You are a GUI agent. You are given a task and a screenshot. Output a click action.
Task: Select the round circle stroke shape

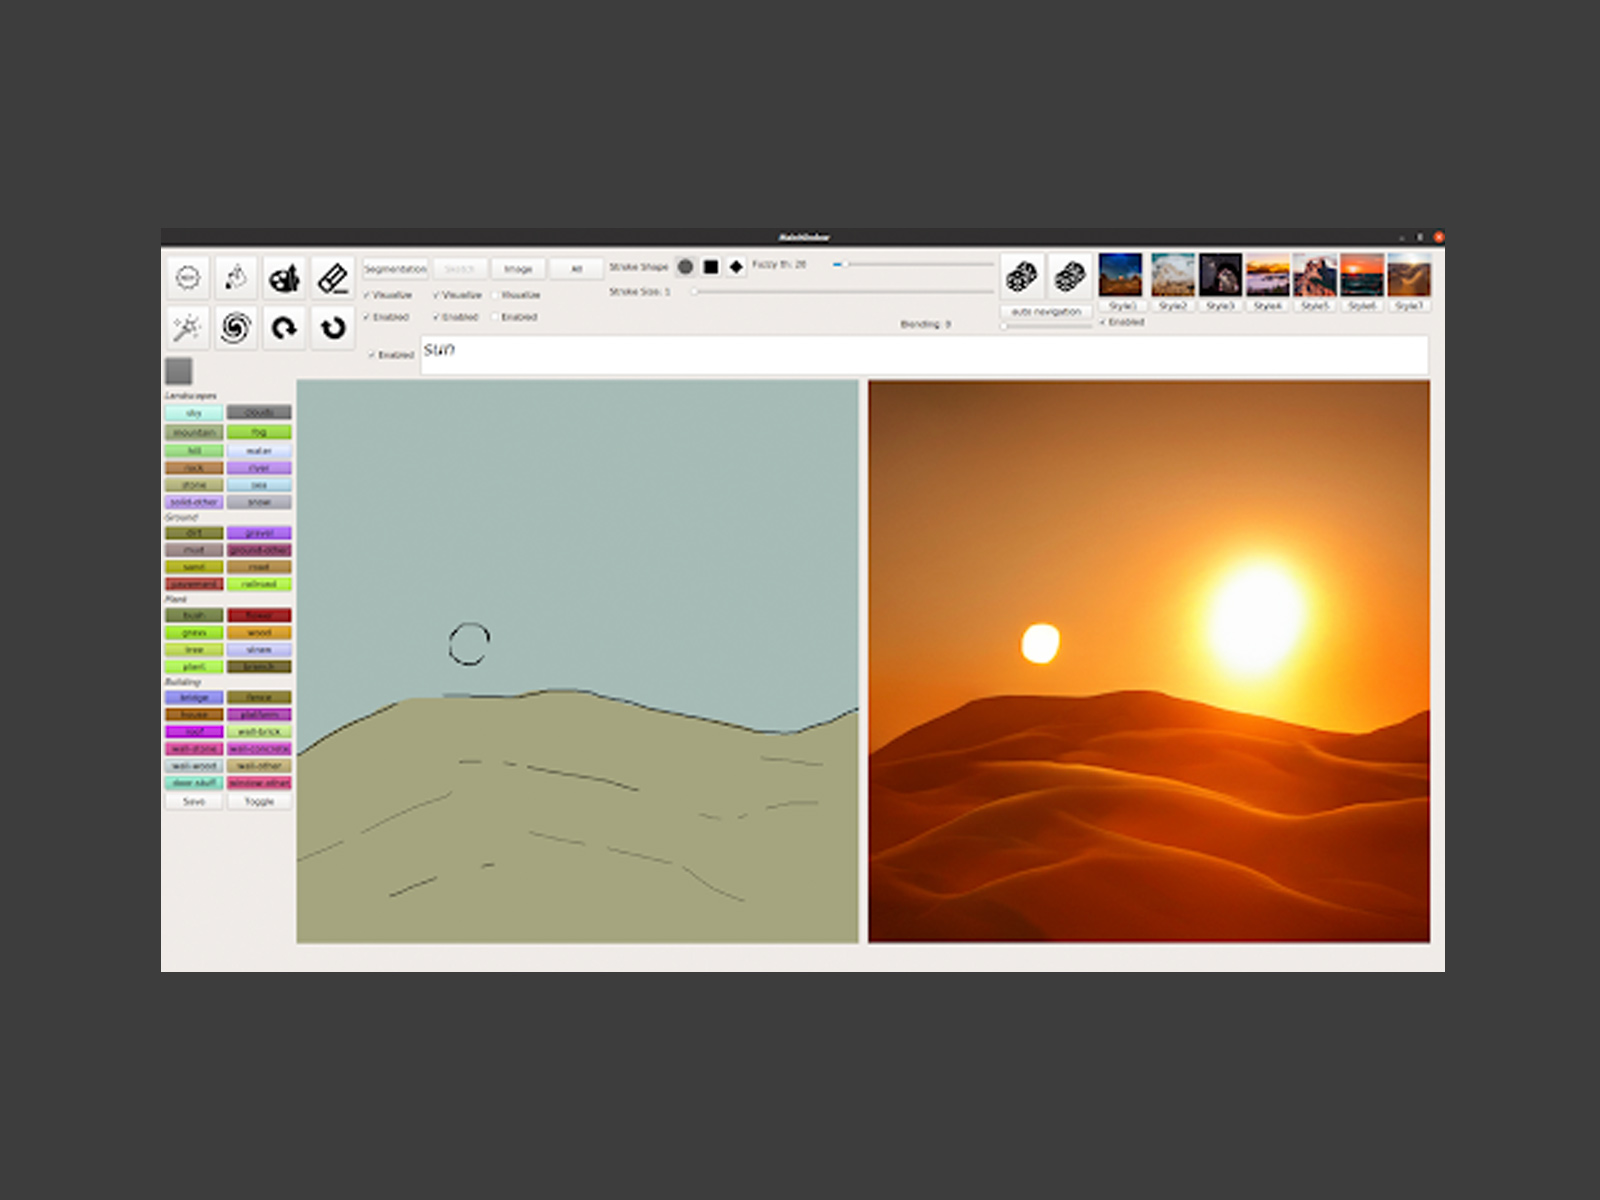pos(685,267)
